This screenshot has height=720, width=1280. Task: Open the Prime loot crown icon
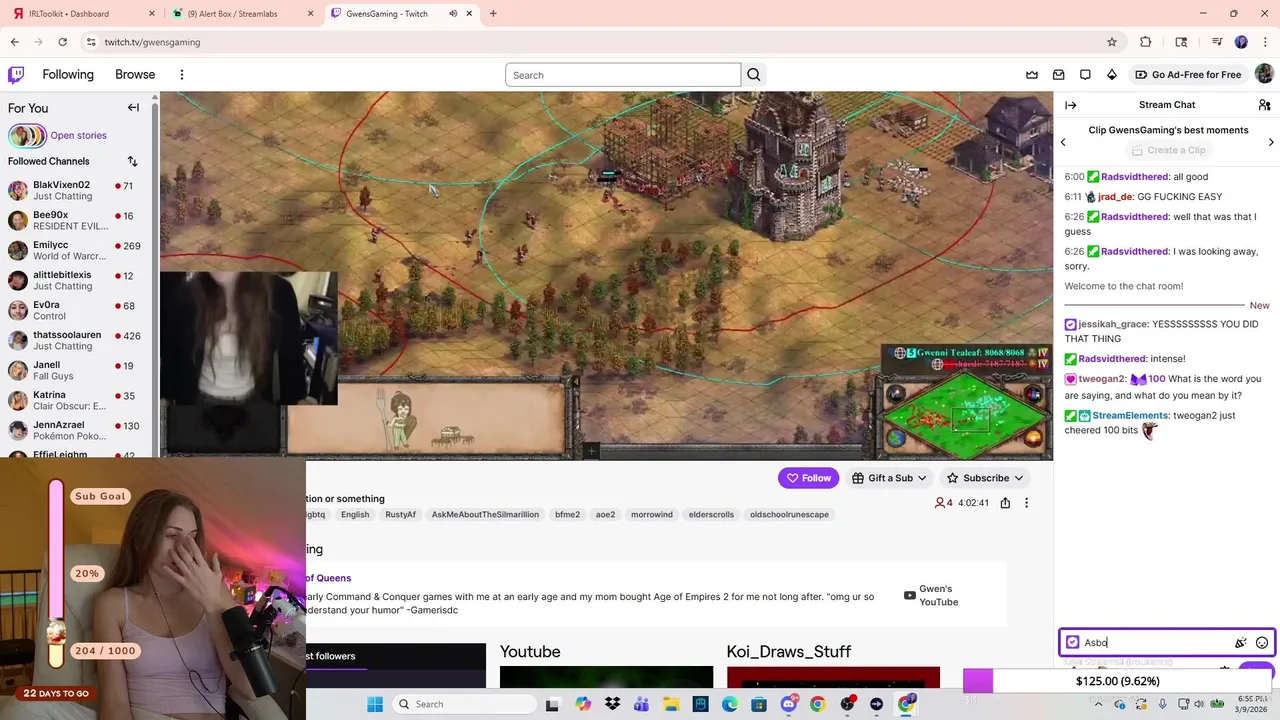tap(1032, 75)
